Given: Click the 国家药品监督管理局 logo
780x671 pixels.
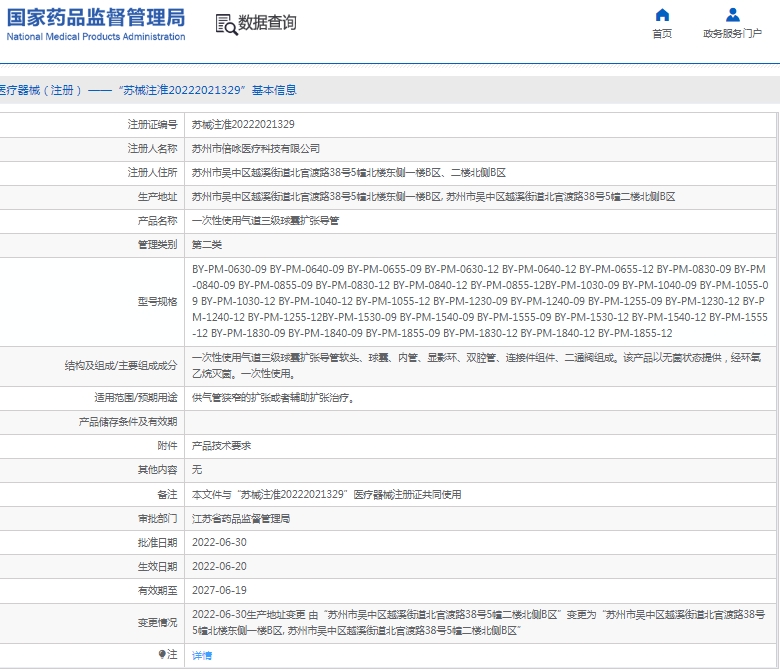Looking at the screenshot, I should tap(96, 24).
